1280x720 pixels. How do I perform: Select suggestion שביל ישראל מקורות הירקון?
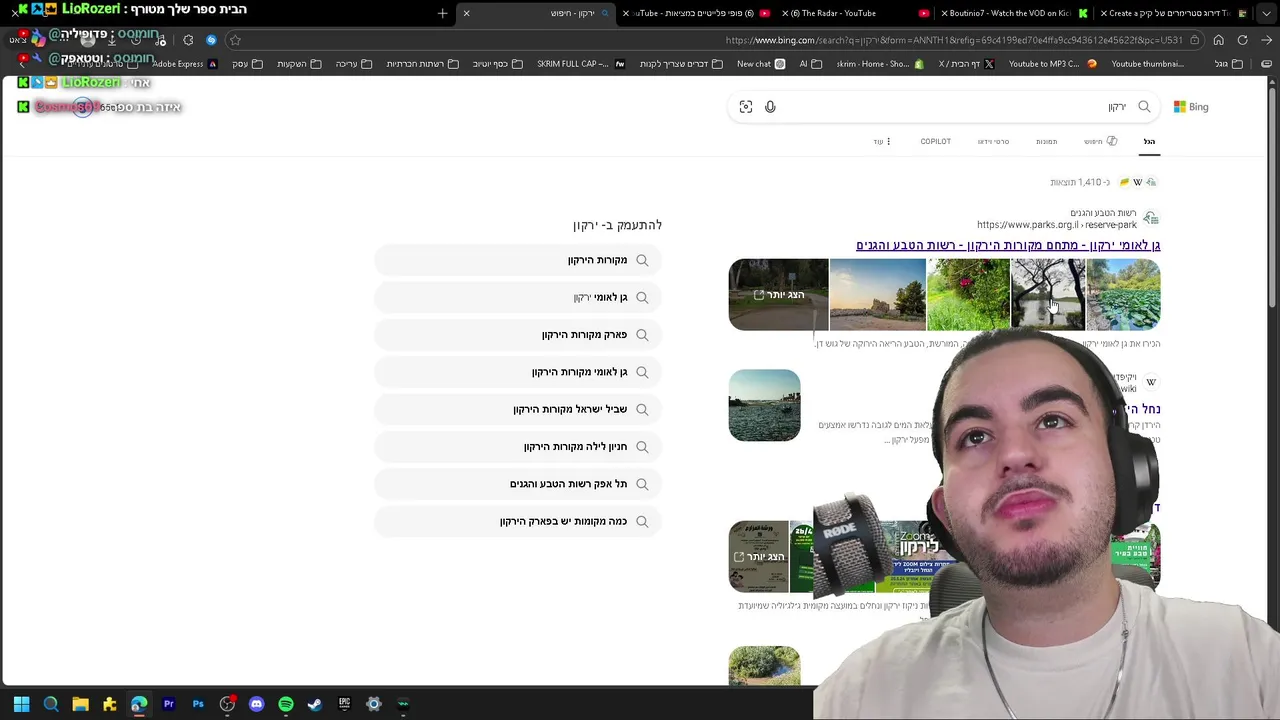[518, 409]
